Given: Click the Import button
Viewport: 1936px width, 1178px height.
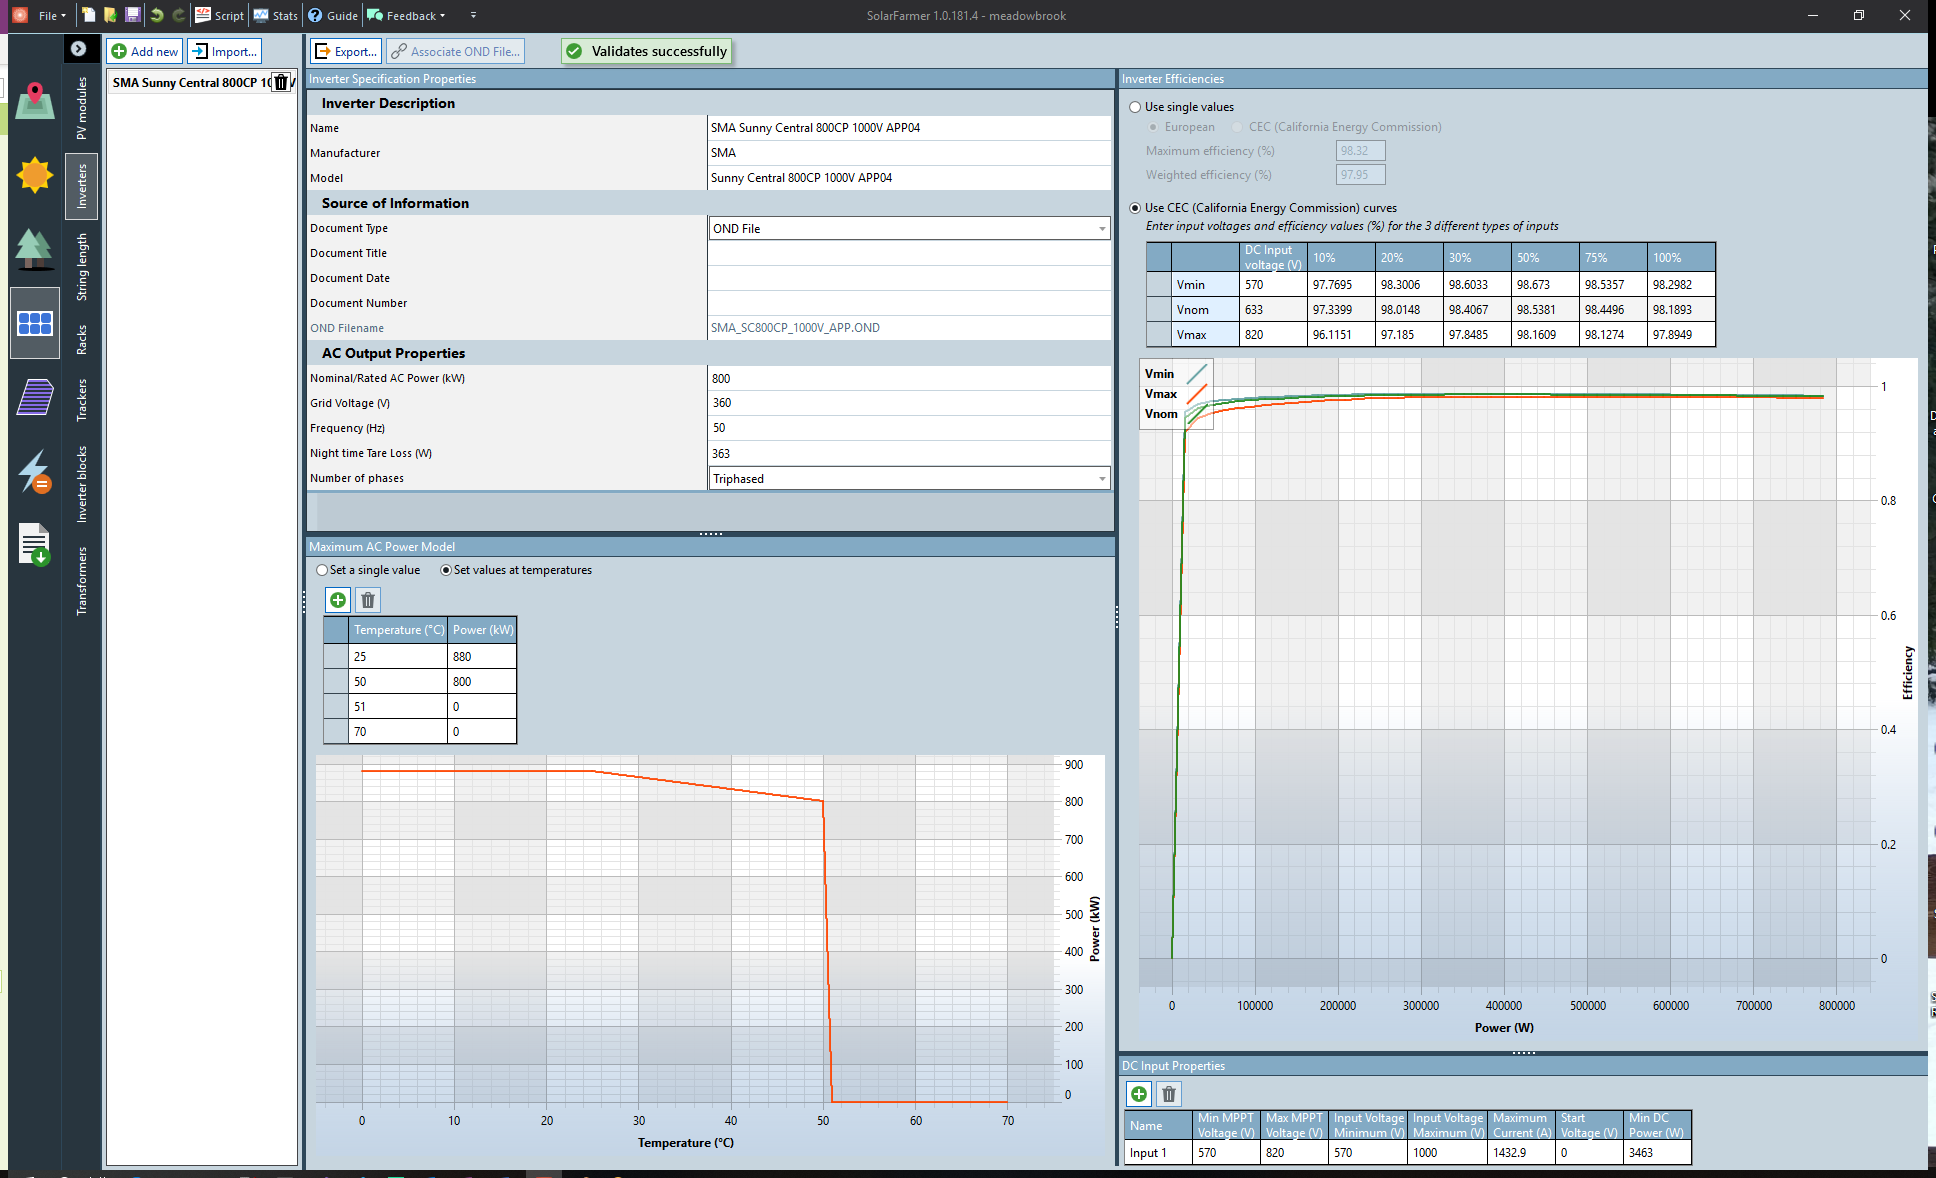Looking at the screenshot, I should [223, 51].
